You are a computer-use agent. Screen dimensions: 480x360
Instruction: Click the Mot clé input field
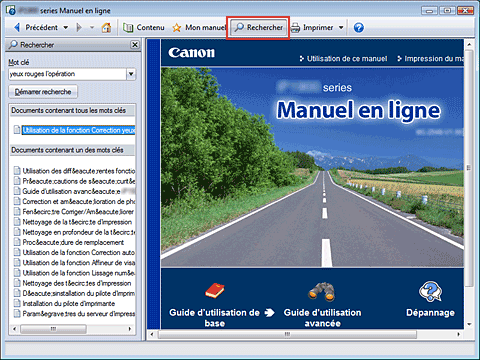[x=68, y=74]
